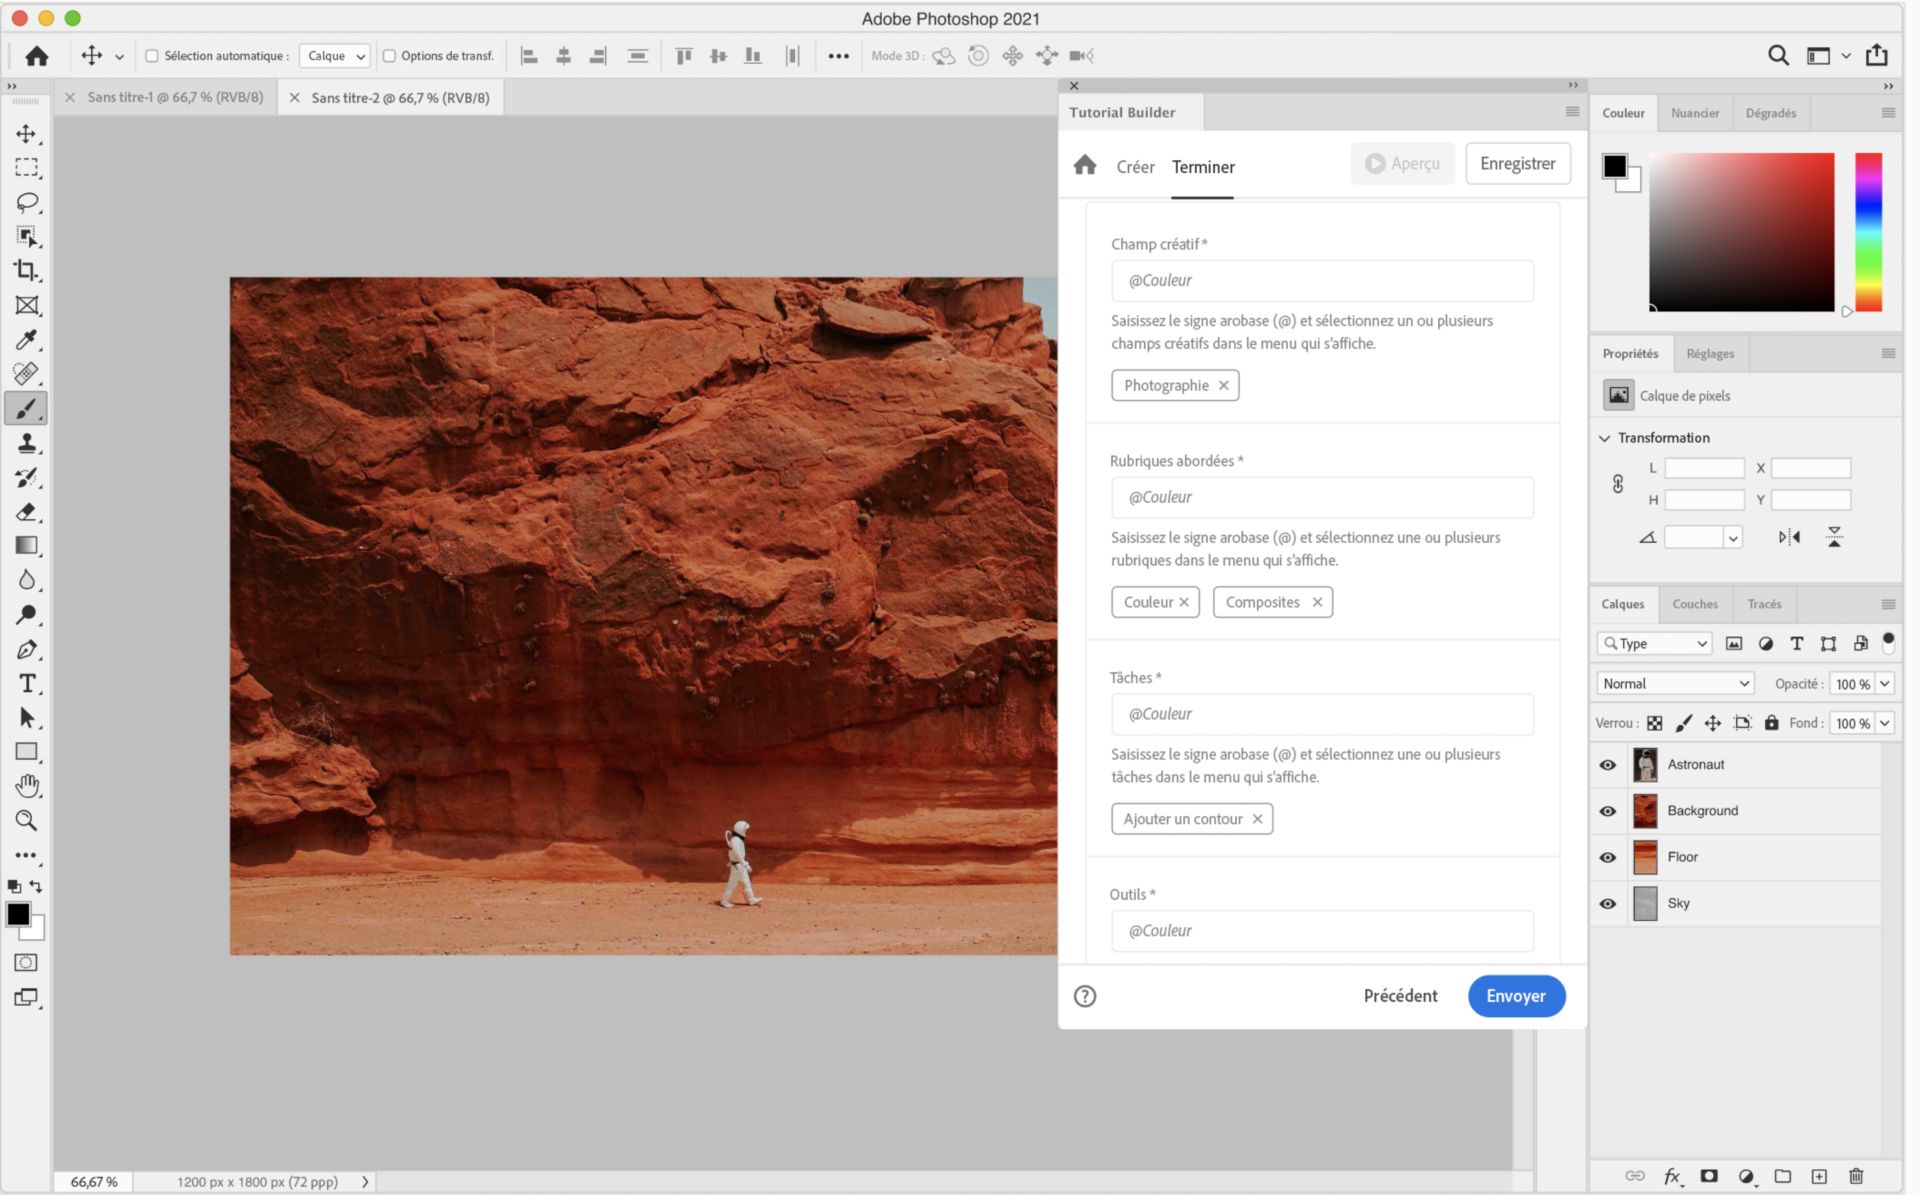Image resolution: width=1920 pixels, height=1195 pixels.
Task: Hide the Astronaut layer
Action: click(x=1607, y=765)
